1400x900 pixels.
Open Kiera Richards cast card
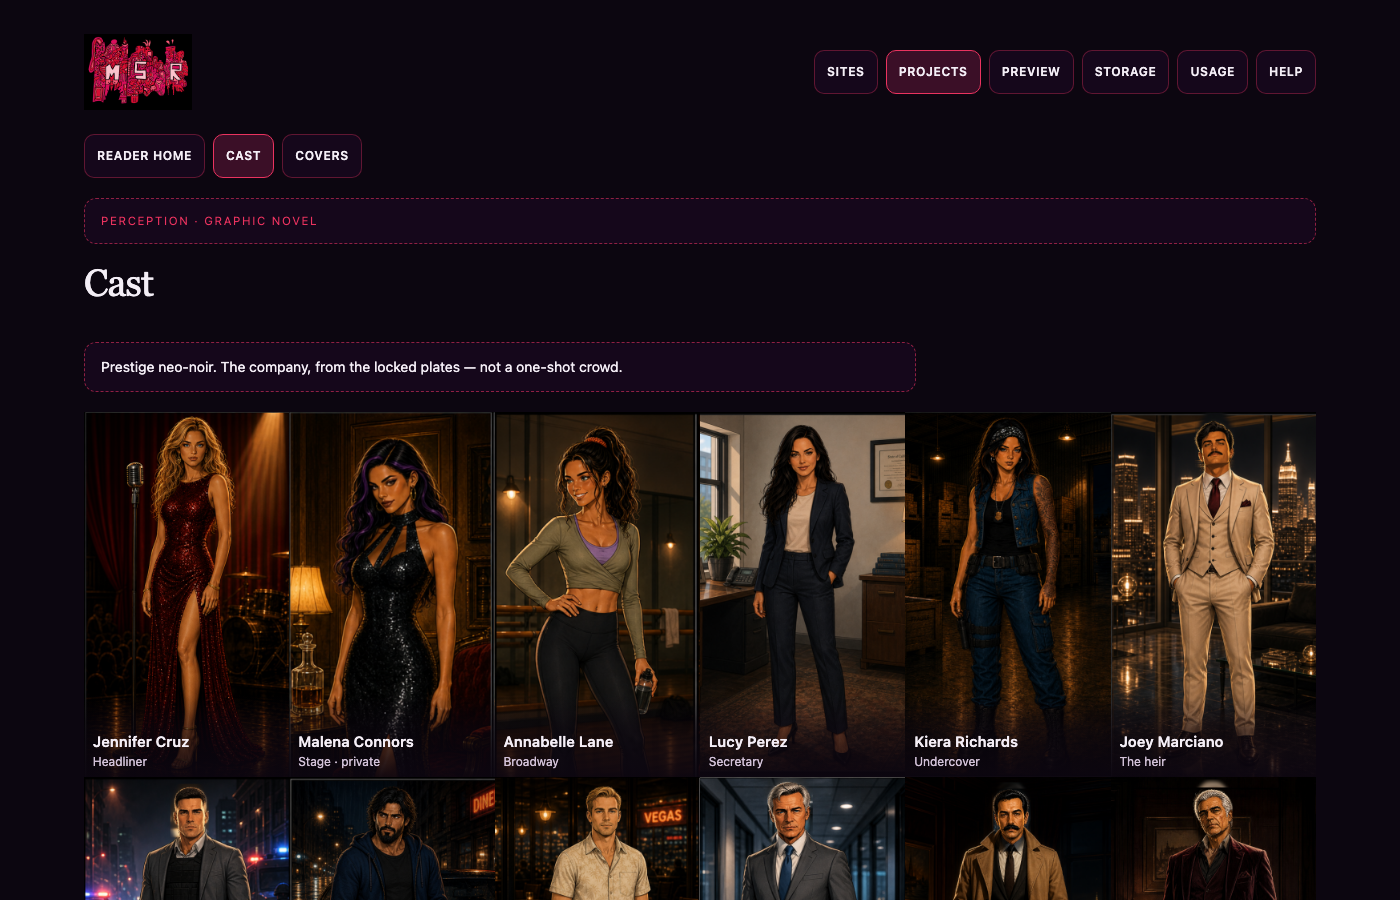1008,594
